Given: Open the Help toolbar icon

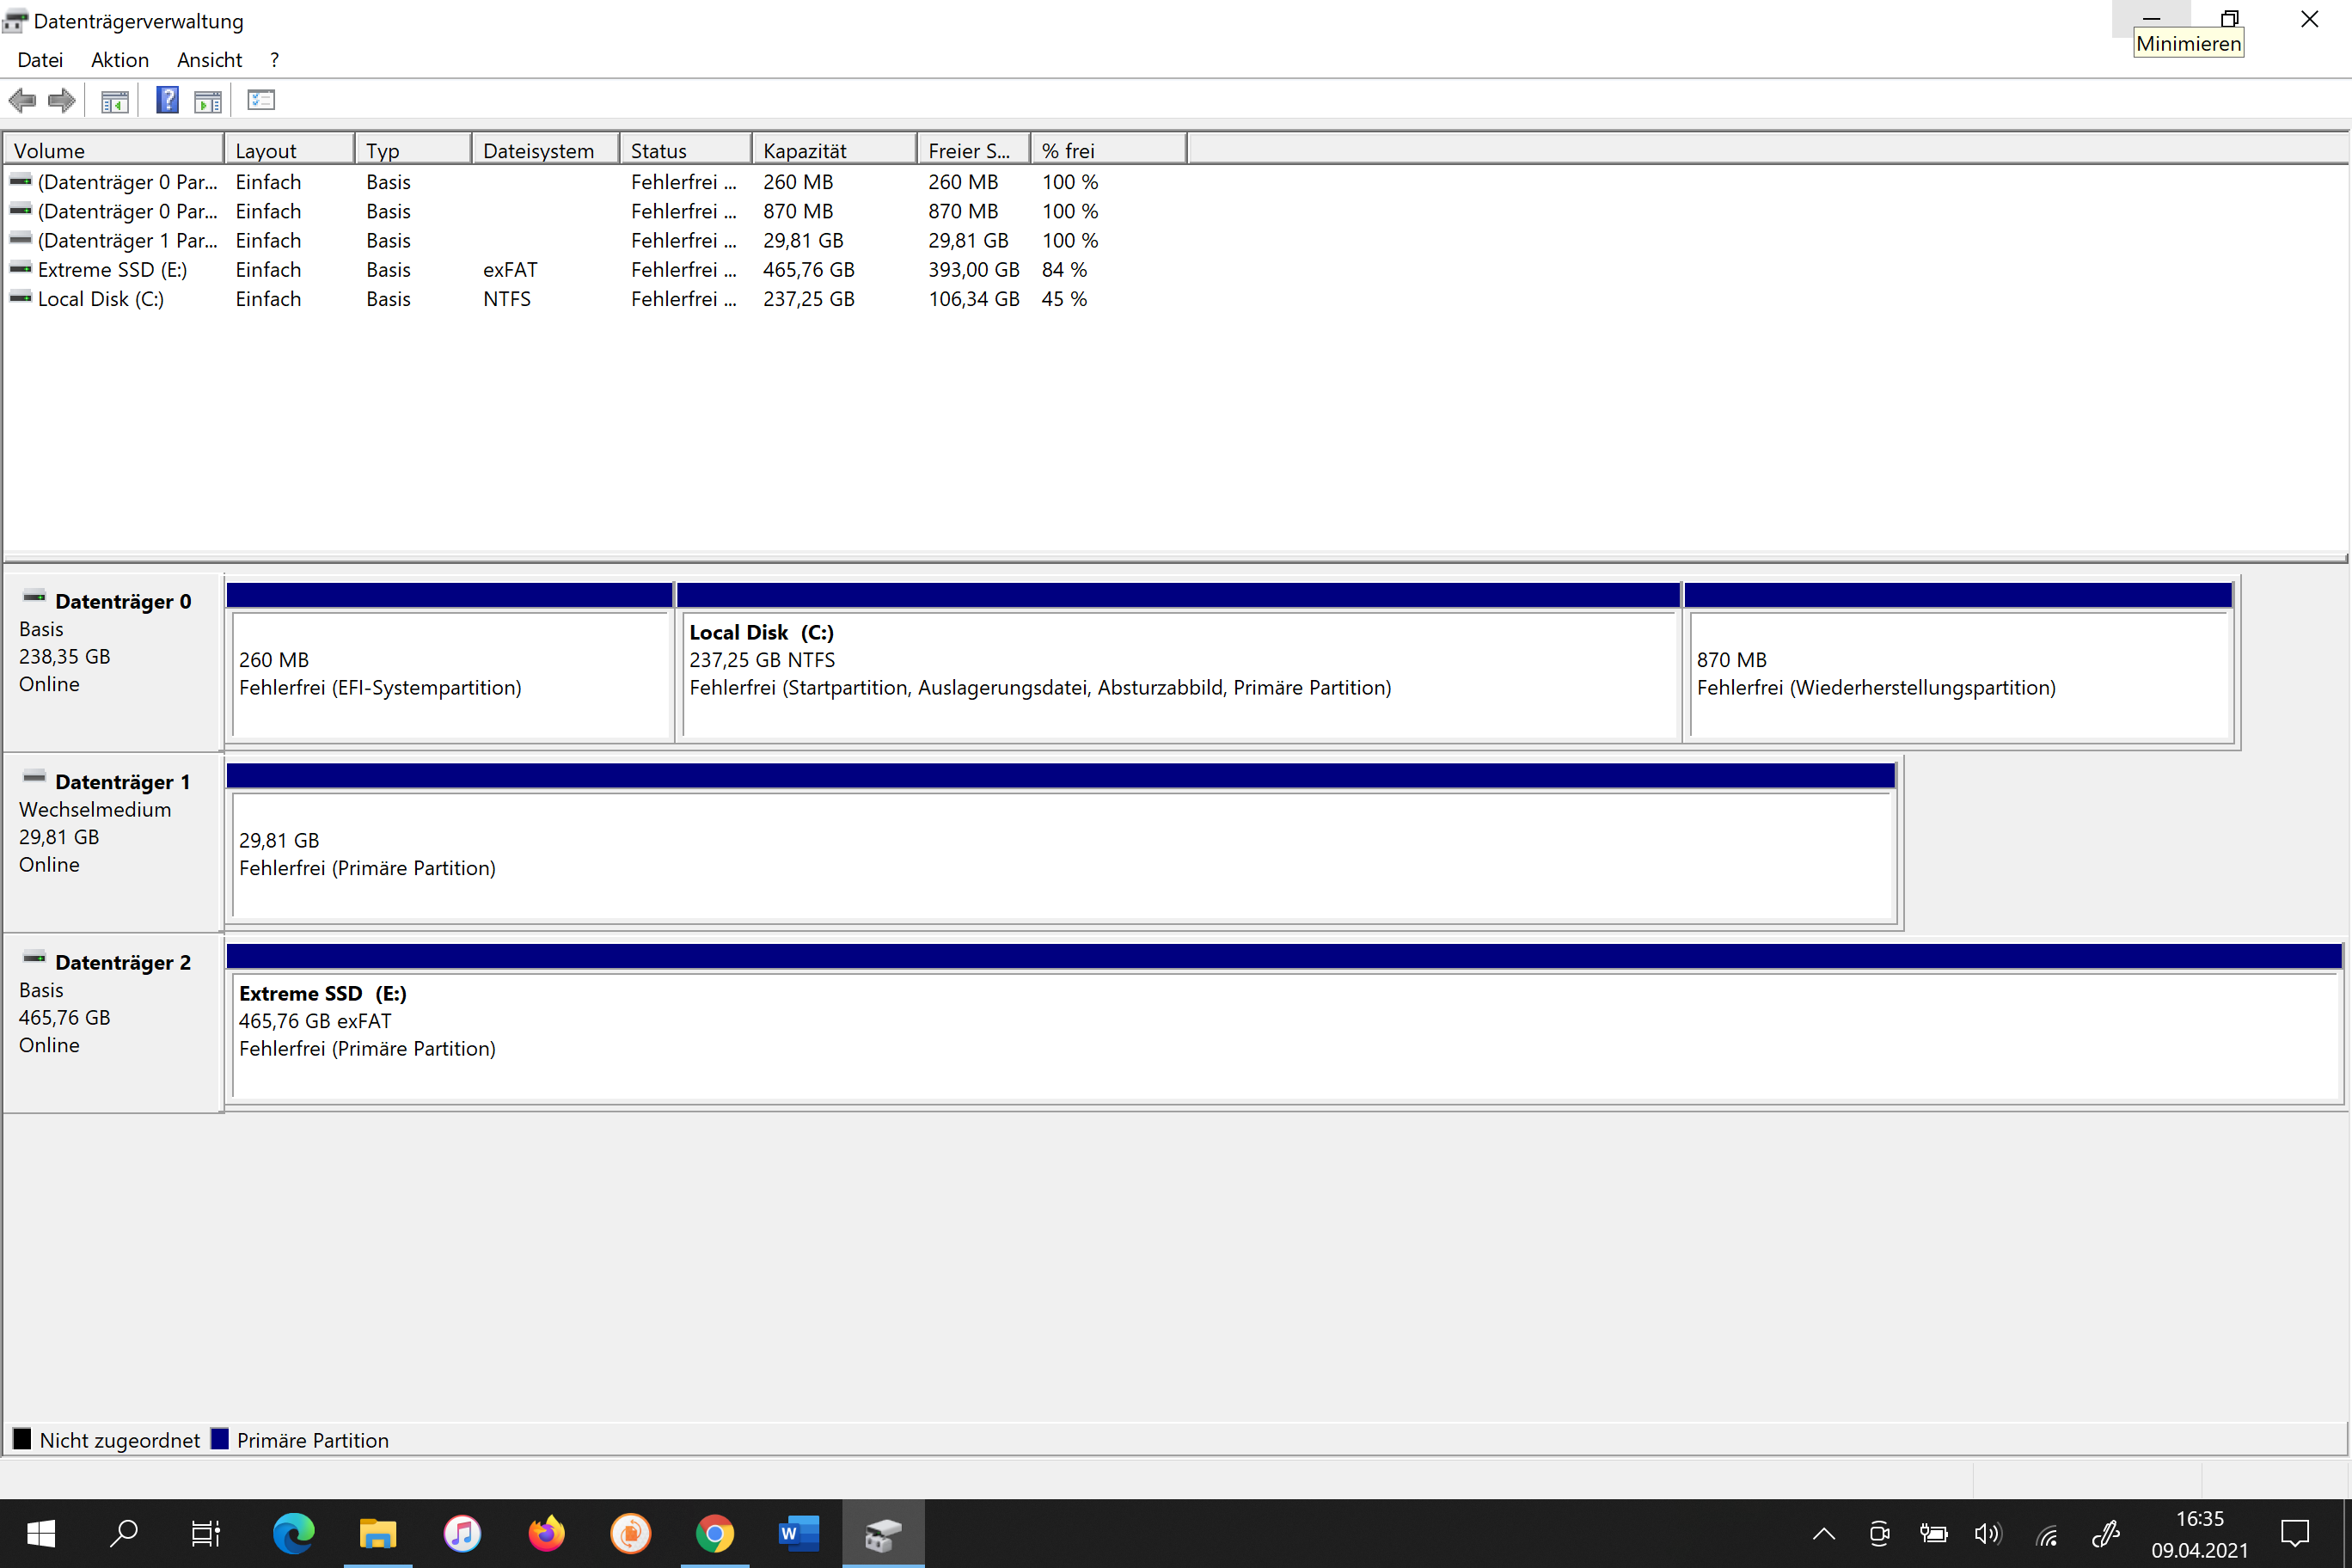Looking at the screenshot, I should [x=167, y=100].
